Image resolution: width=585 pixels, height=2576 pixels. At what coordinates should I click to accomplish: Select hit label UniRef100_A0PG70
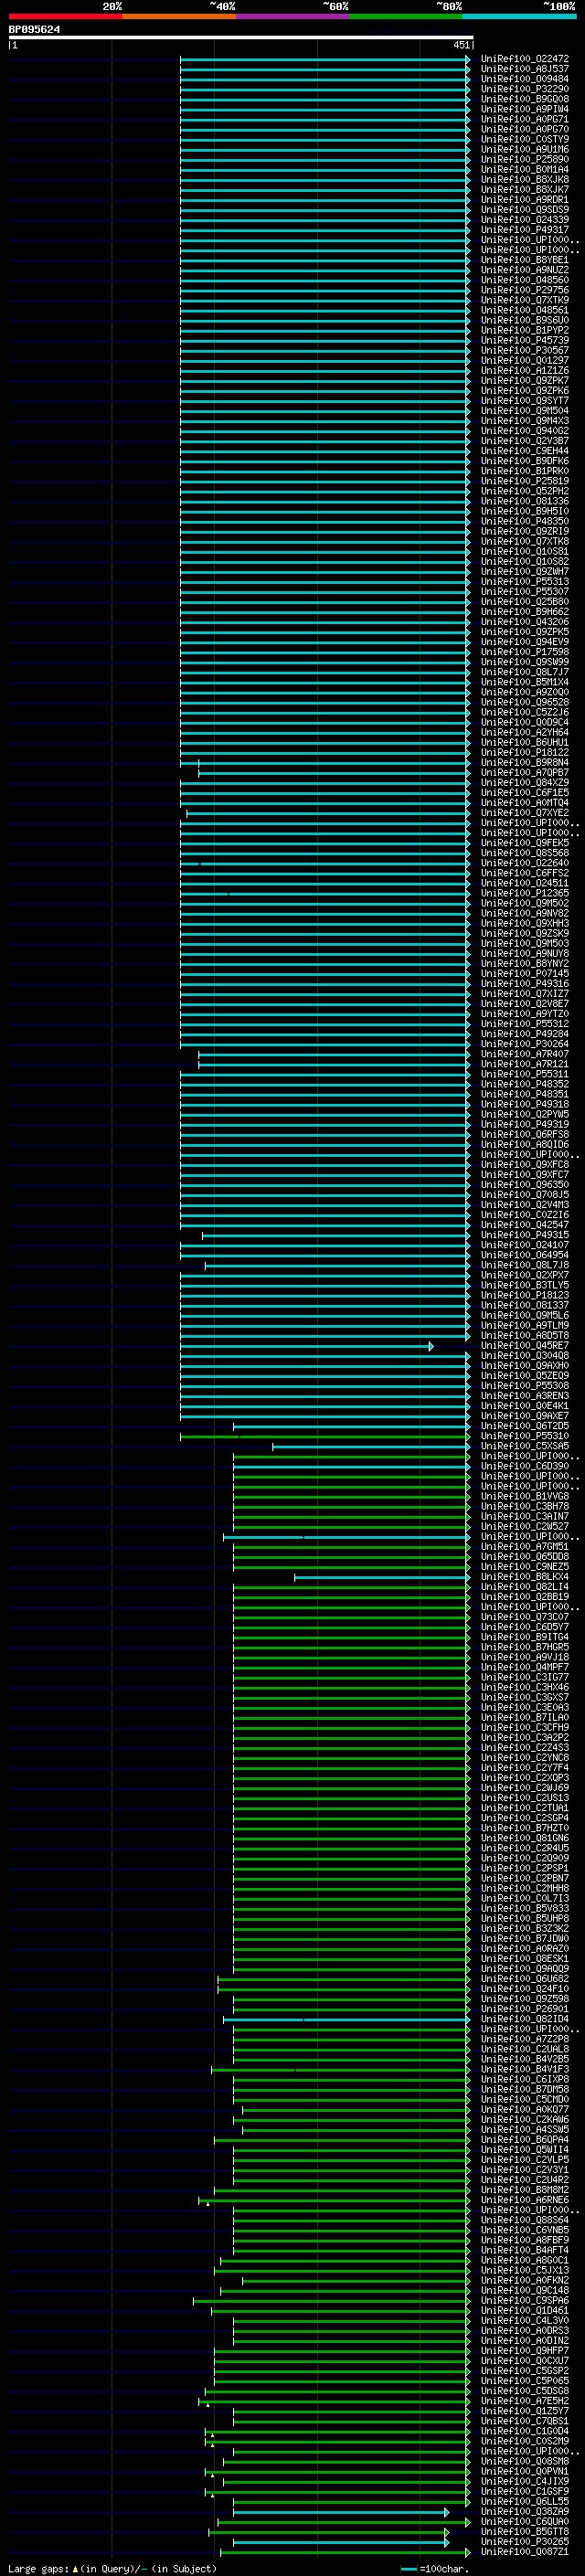(x=525, y=129)
